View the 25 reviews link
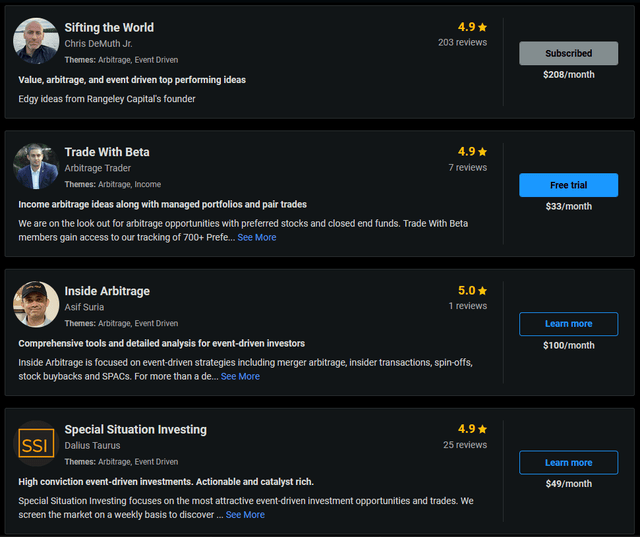This screenshot has height=537, width=640. [x=465, y=445]
